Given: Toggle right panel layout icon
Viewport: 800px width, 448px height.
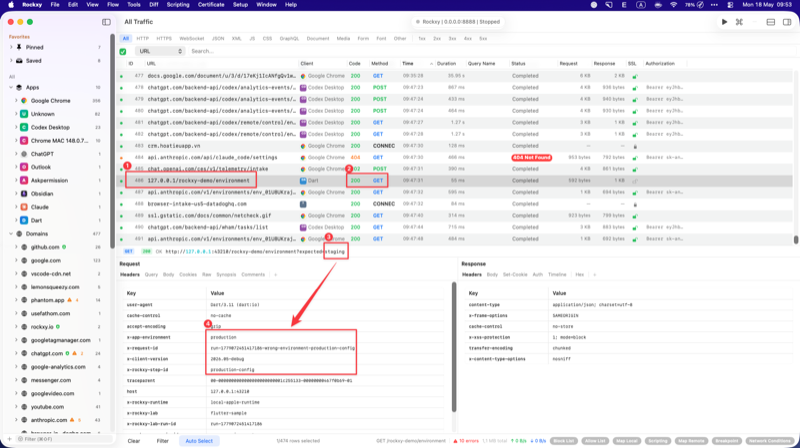Looking at the screenshot, I should (x=787, y=22).
